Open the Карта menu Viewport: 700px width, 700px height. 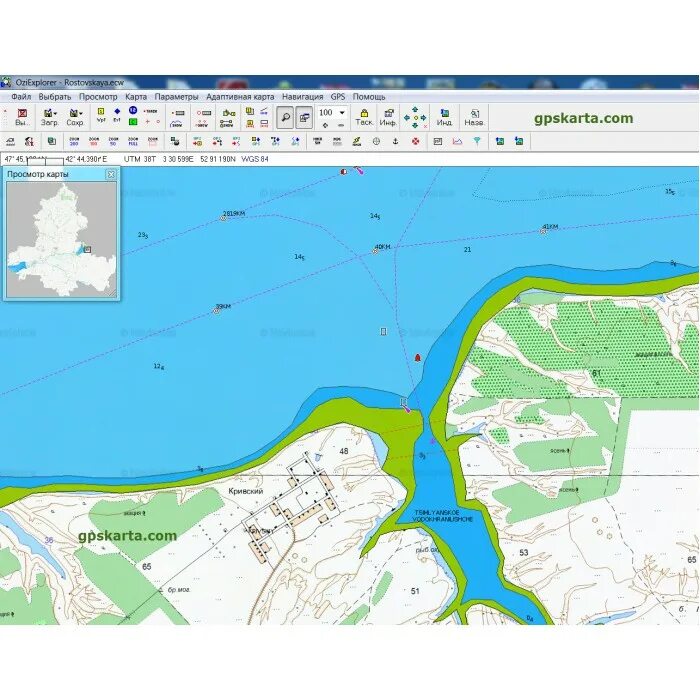136,97
